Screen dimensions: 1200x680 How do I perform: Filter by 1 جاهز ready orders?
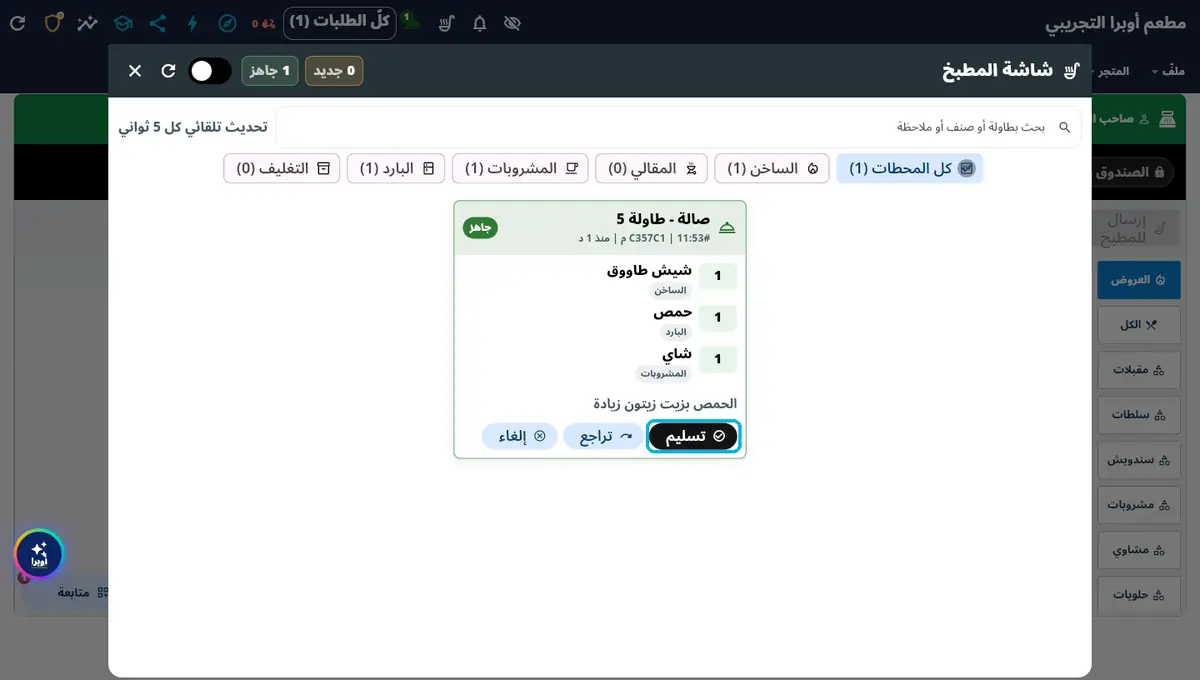pyautogui.click(x=270, y=71)
